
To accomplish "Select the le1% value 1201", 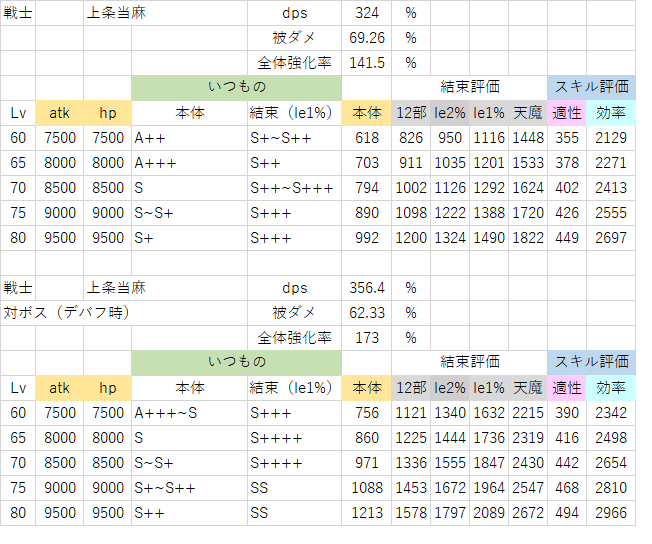I will (489, 163).
